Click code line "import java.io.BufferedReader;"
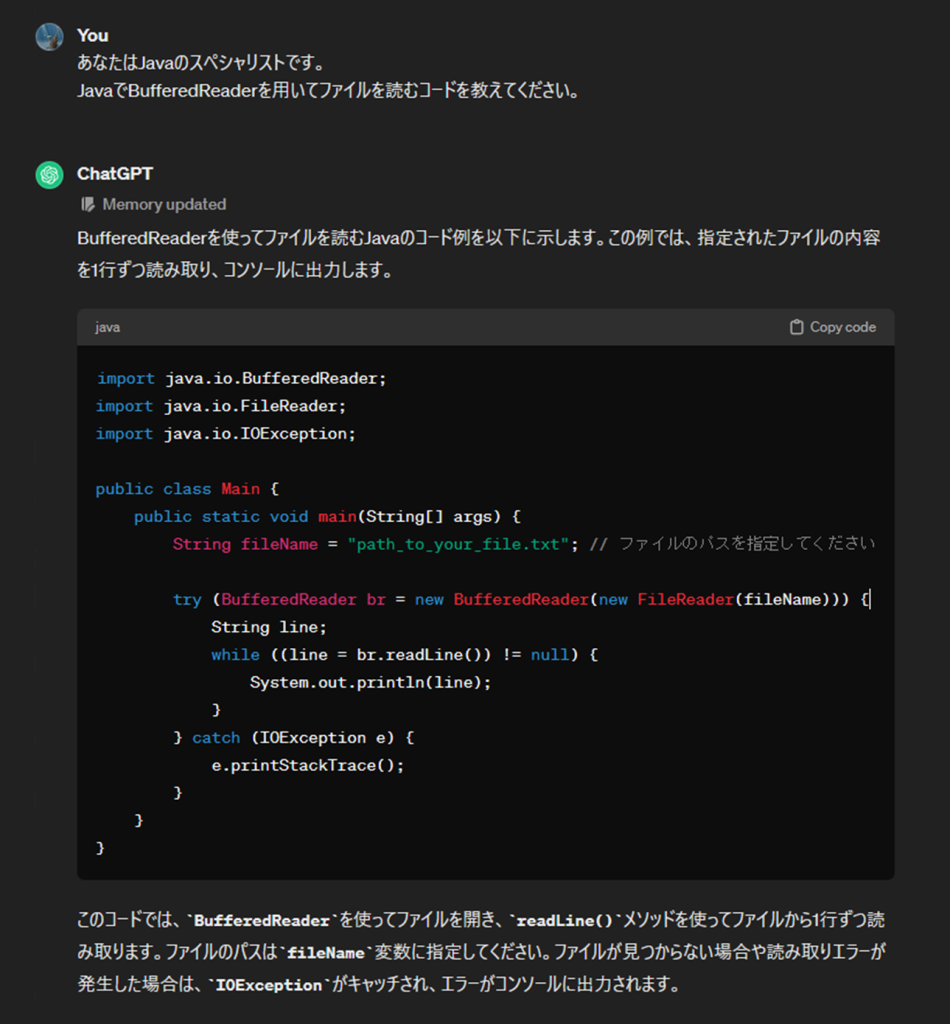950x1024 pixels. (242, 379)
